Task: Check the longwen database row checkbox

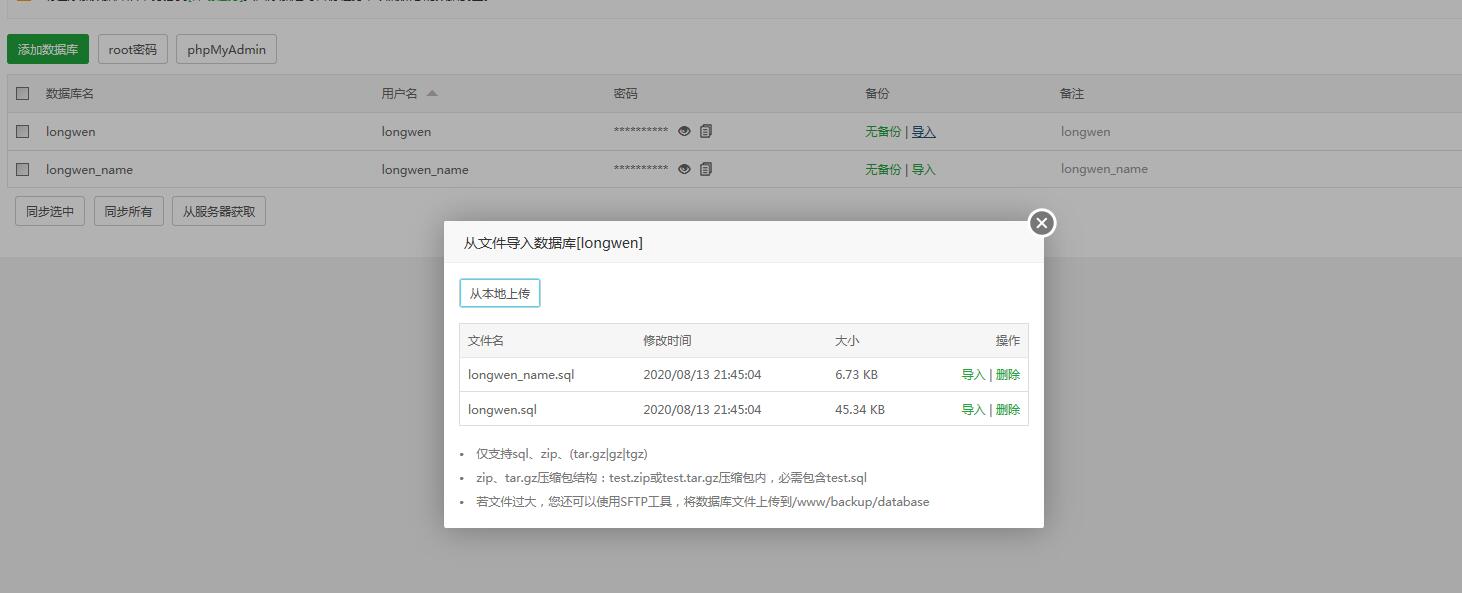Action: (x=23, y=131)
